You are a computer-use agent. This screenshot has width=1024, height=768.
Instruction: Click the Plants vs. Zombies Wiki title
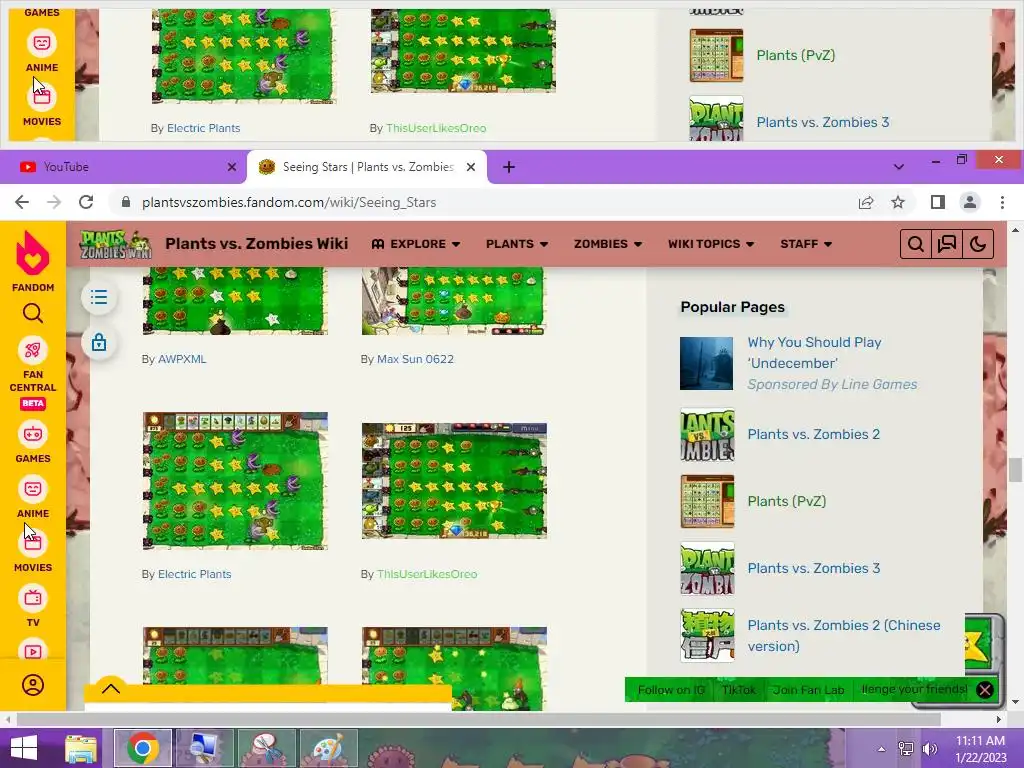point(257,244)
